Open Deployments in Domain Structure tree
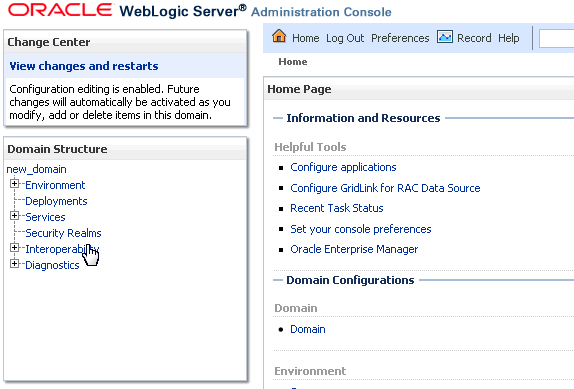574x389 pixels. (x=56, y=201)
